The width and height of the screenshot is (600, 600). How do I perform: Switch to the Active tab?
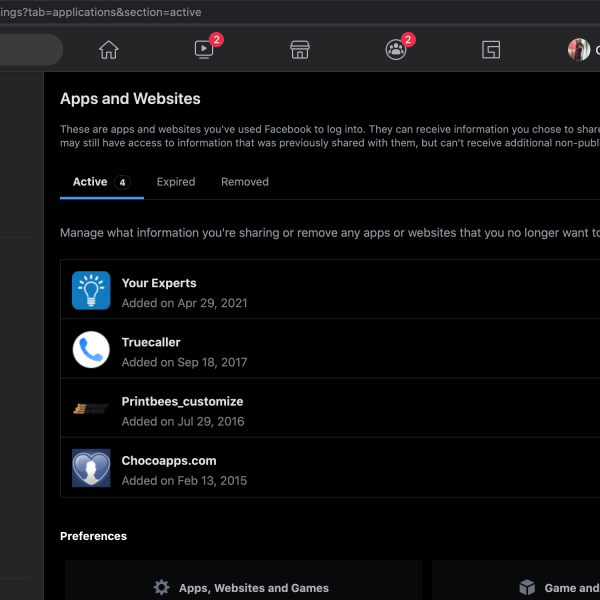(x=102, y=182)
